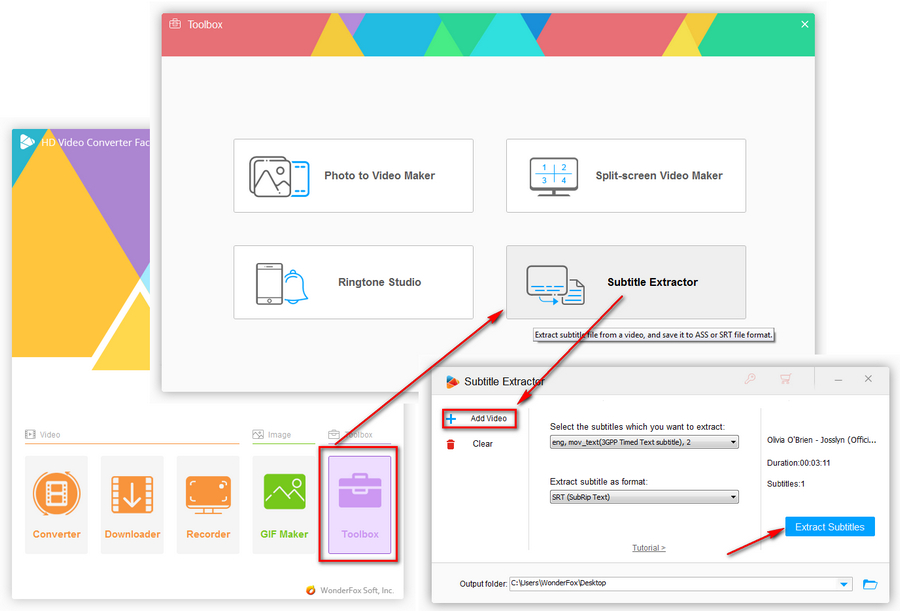The image size is (900, 611).
Task: Minimize the Subtitle Extractor window
Action: 839,380
